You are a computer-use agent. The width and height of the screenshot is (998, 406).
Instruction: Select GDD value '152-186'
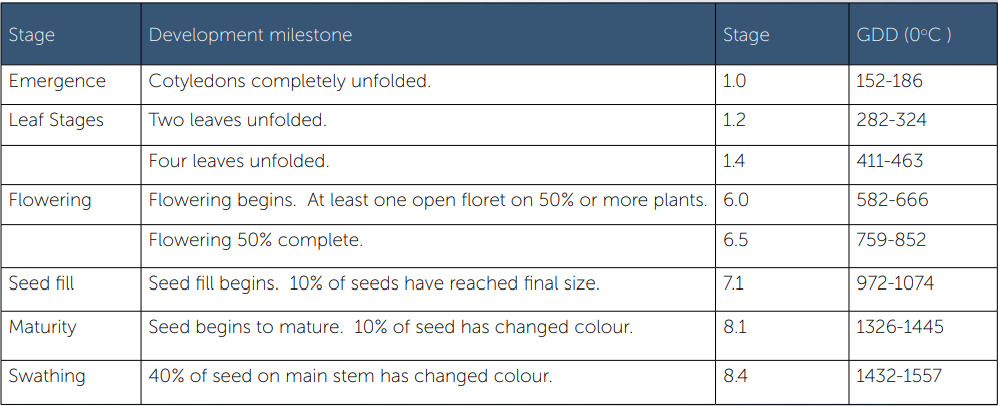[x=922, y=85]
